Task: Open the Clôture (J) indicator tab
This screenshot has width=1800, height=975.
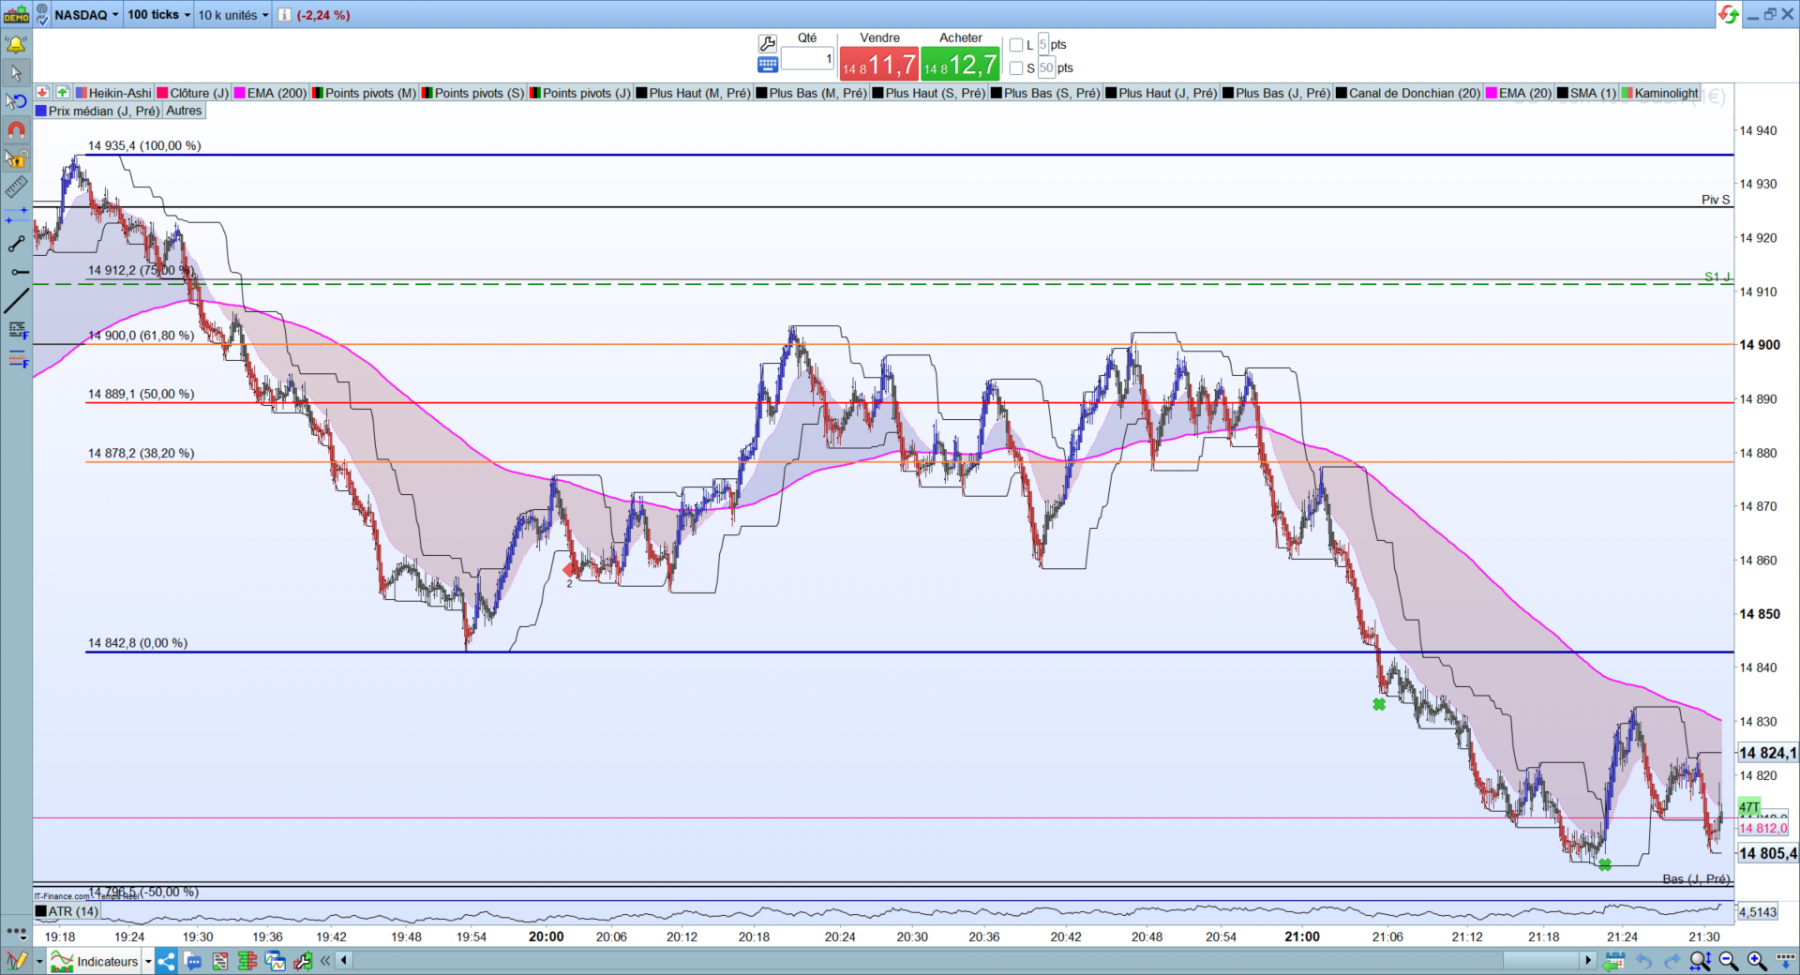Action: (x=193, y=93)
